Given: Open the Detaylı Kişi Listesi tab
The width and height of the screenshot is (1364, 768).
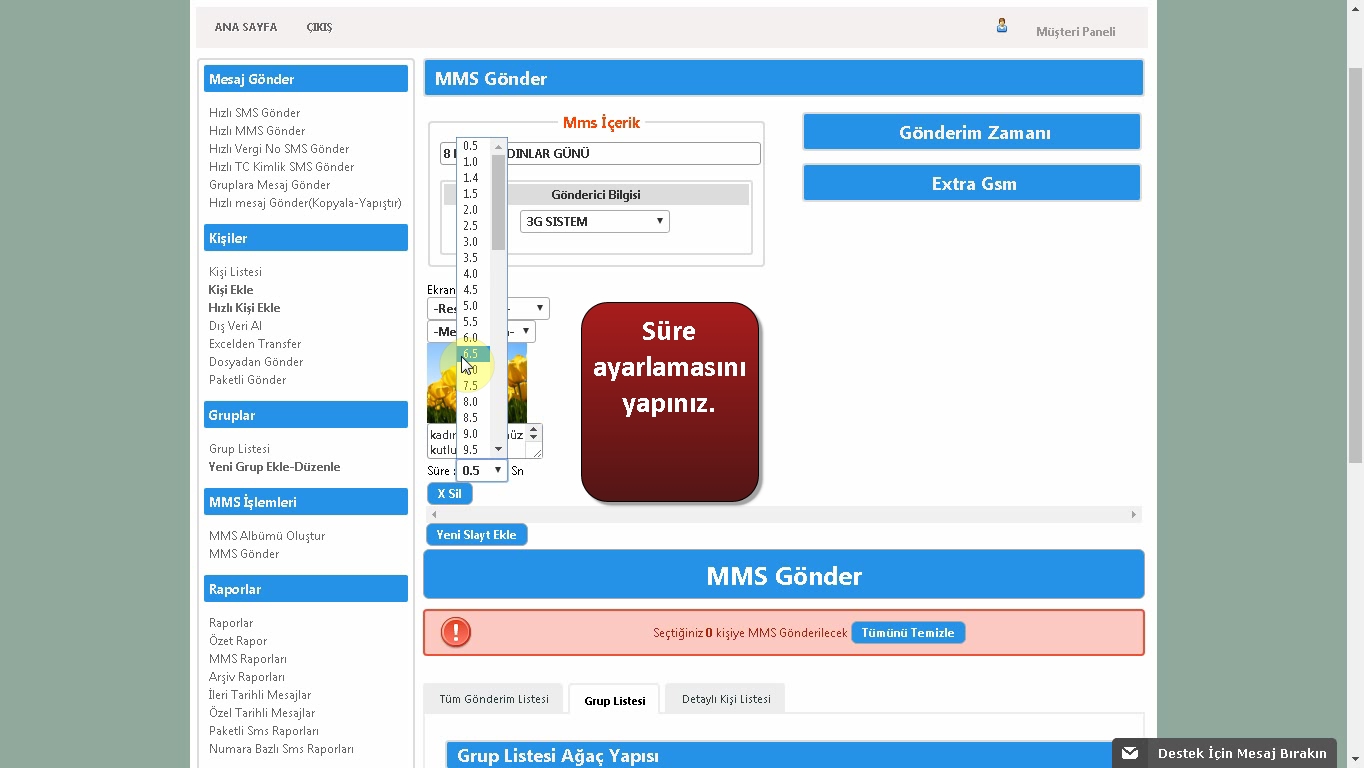Looking at the screenshot, I should (x=726, y=699).
